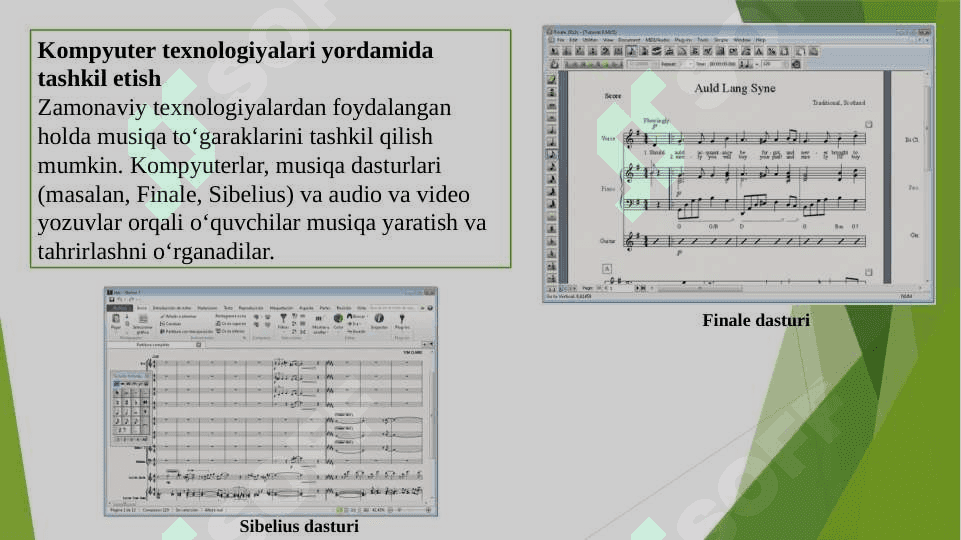
Task: Open Finale's Window menu
Action: [742, 40]
